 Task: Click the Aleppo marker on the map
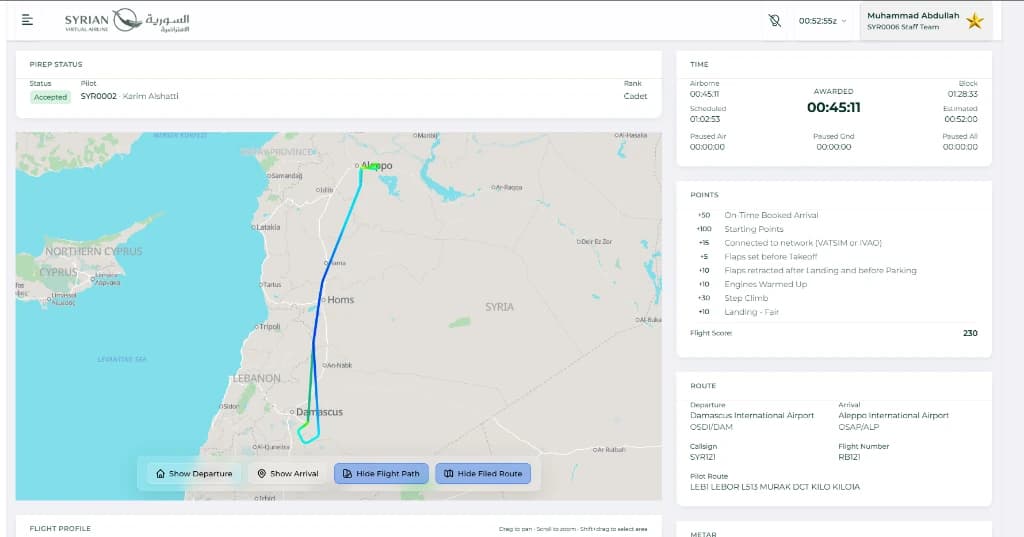click(x=357, y=165)
